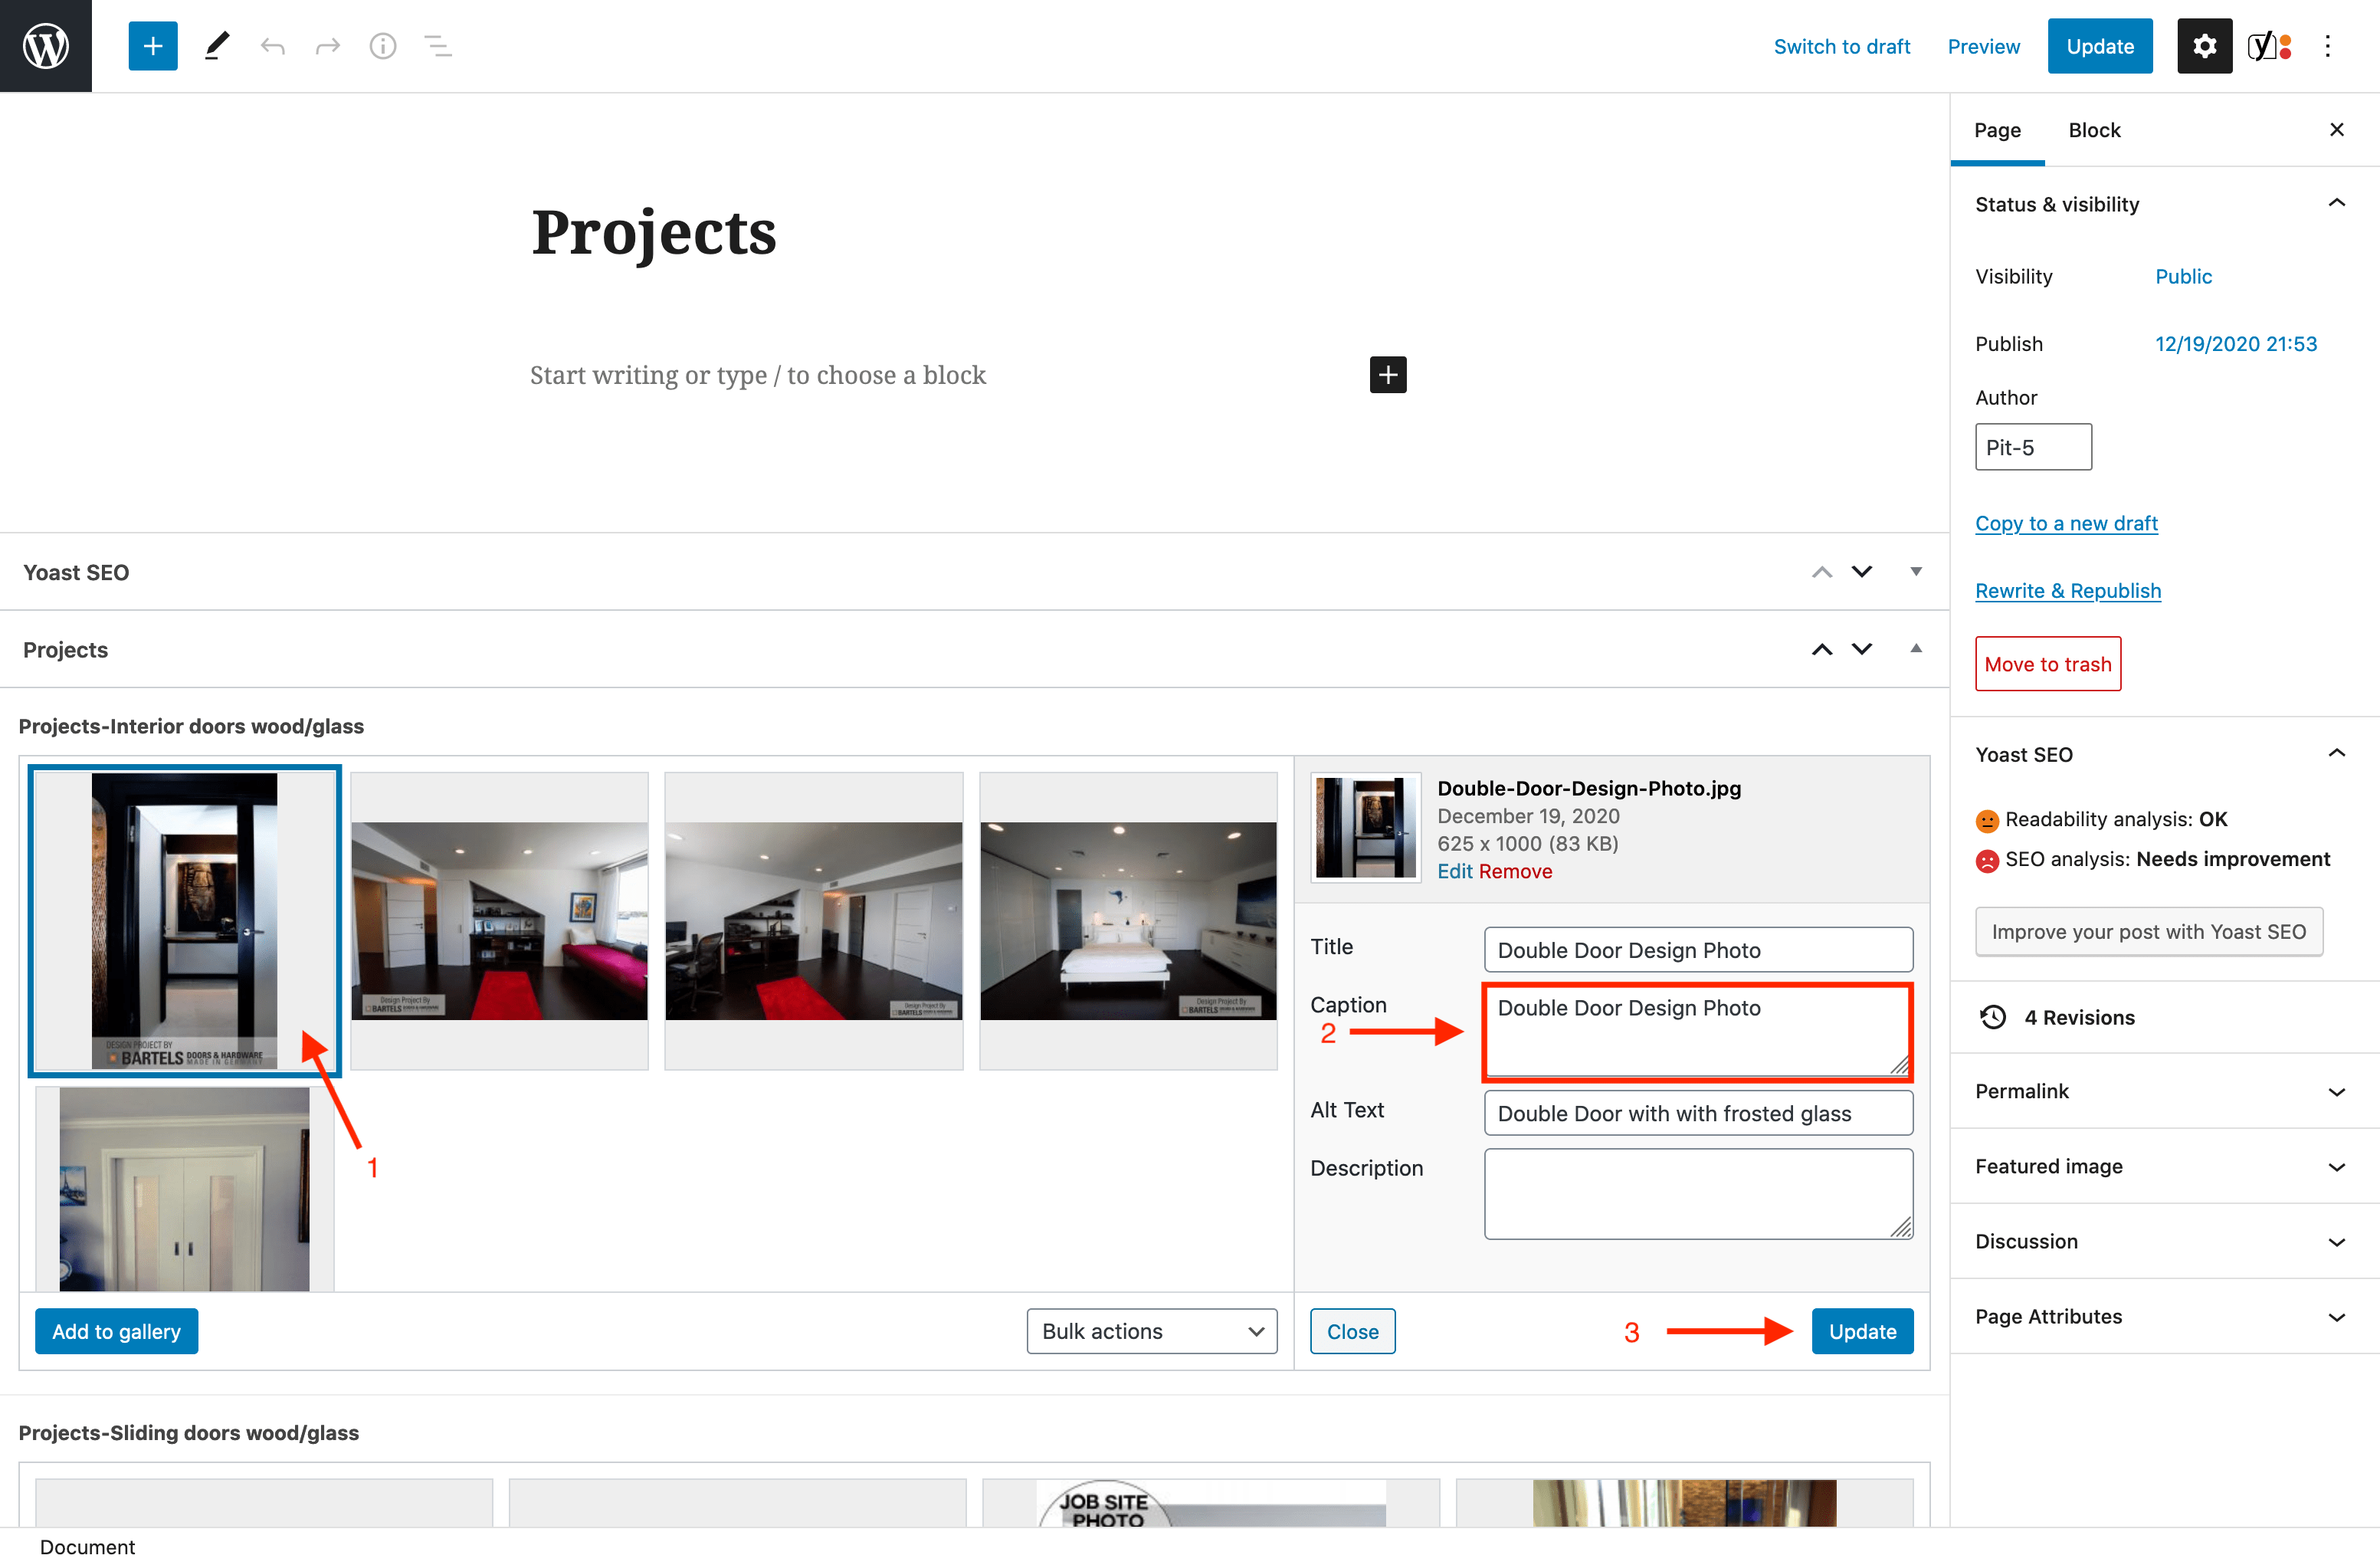Click the Copy to a new draft link
This screenshot has width=2380, height=1565.
(2066, 523)
